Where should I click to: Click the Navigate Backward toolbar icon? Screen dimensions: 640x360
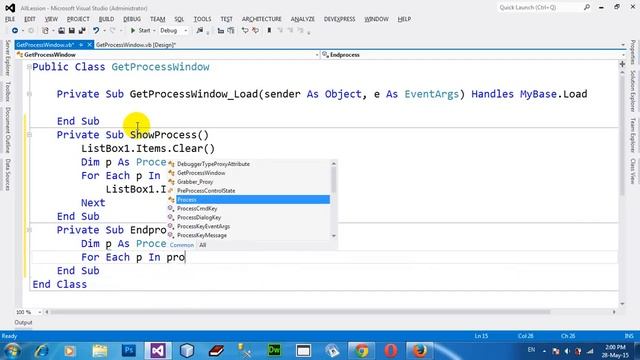point(15,31)
